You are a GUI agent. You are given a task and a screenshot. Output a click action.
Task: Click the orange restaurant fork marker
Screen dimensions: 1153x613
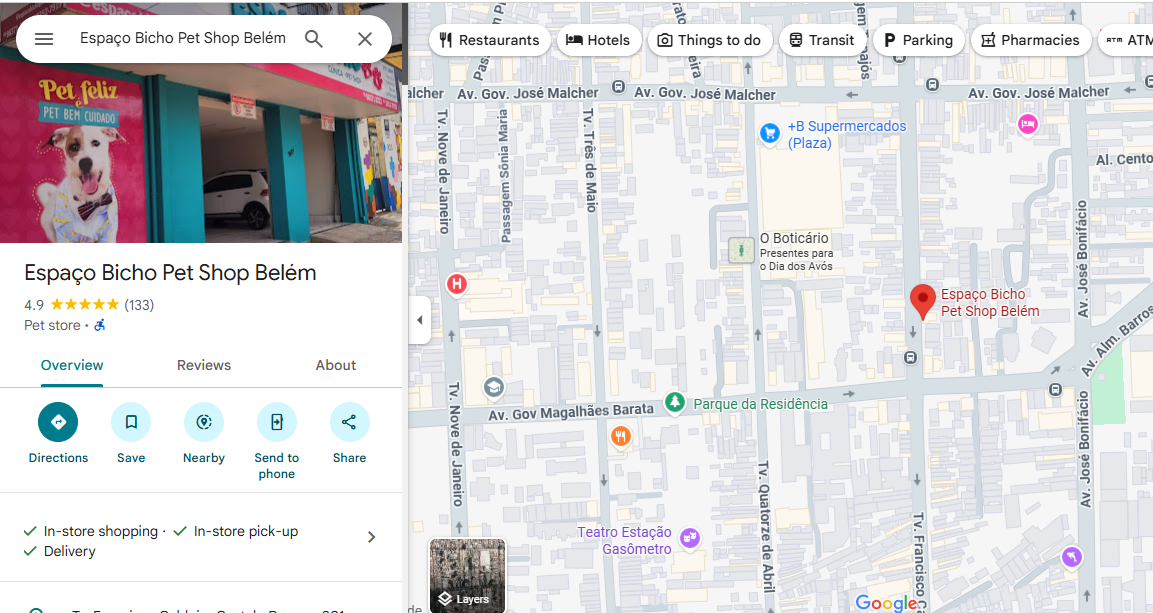pos(621,437)
